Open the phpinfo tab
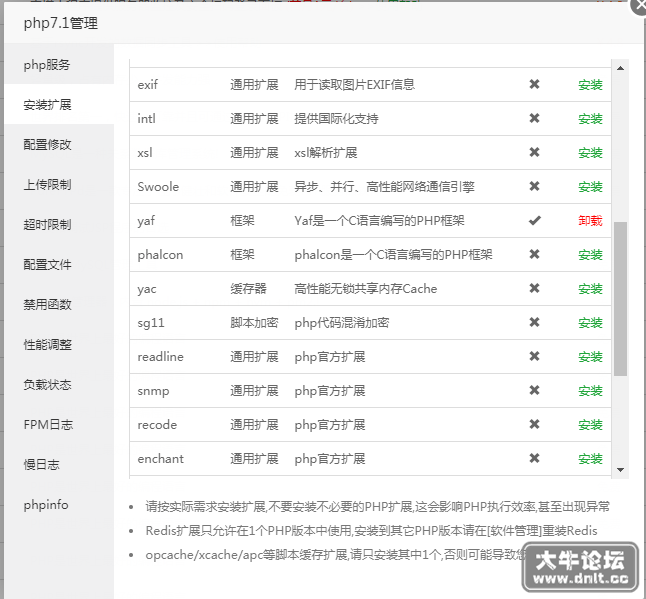646x599 pixels. [x=59, y=504]
